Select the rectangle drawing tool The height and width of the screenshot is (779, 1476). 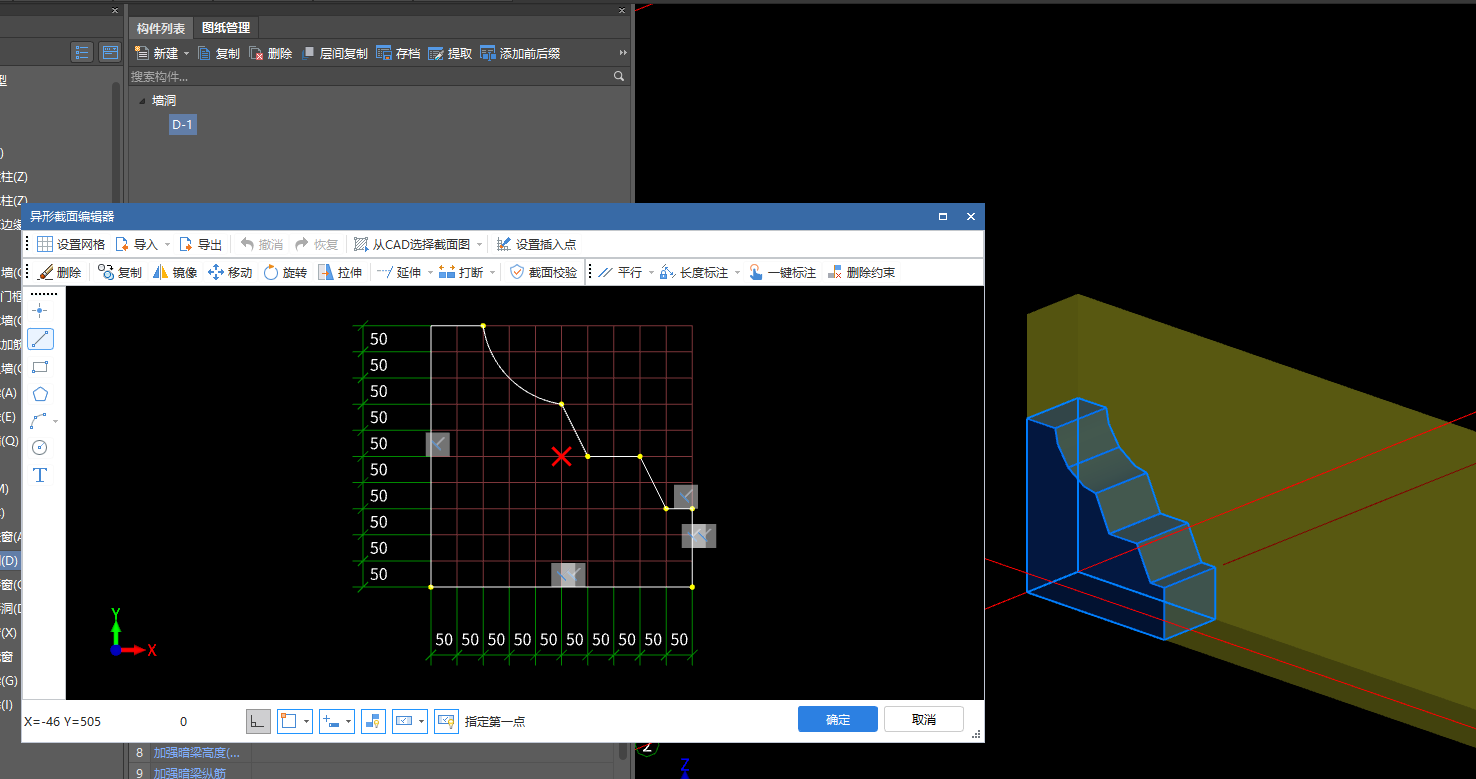[40, 367]
